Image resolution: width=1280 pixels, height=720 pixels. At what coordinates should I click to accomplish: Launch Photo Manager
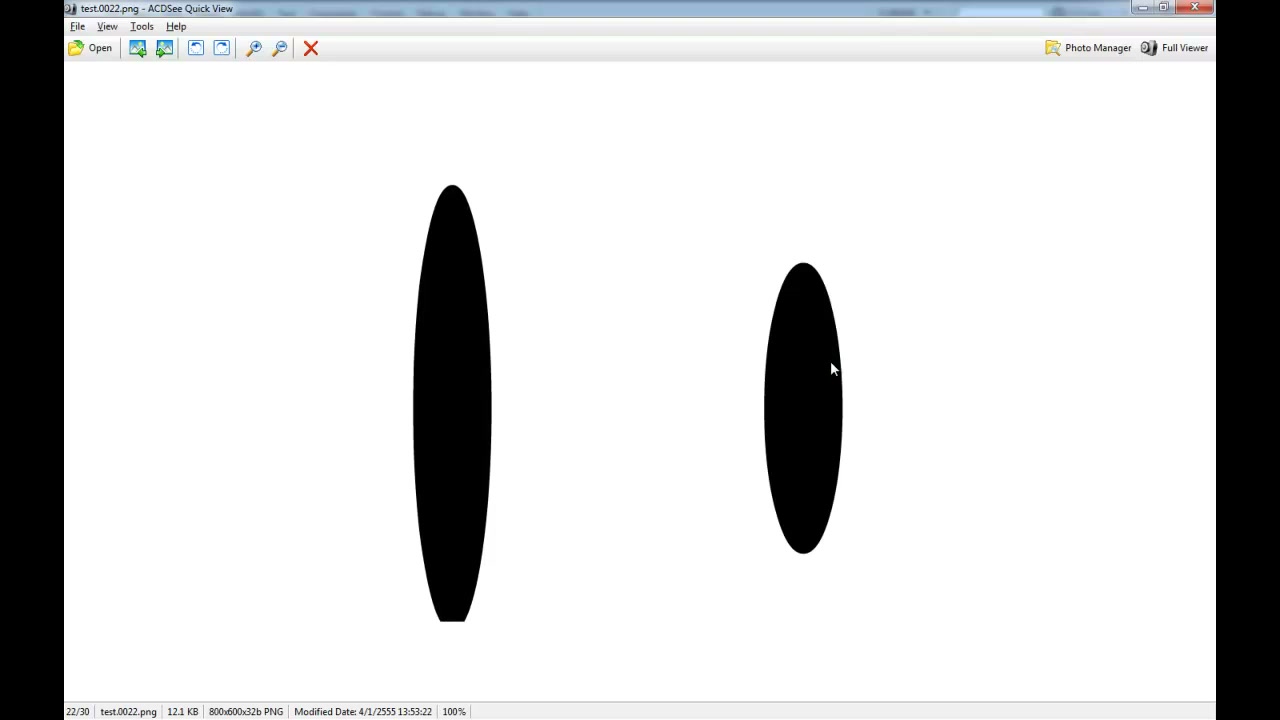click(1088, 48)
